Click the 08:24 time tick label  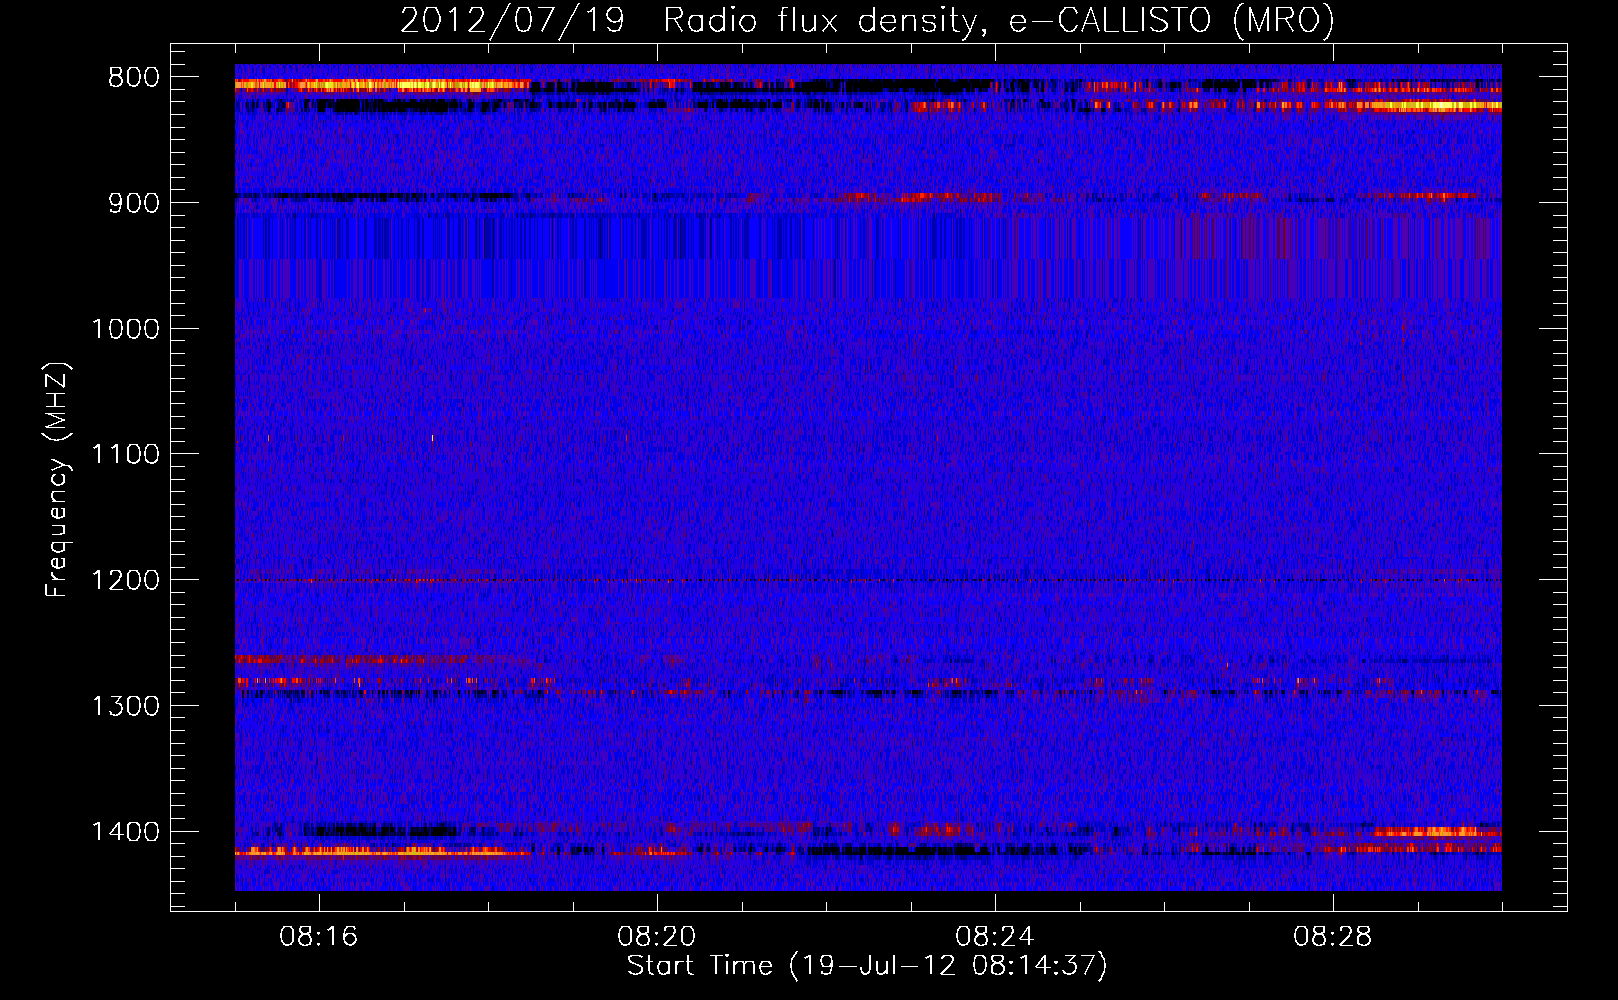point(995,937)
